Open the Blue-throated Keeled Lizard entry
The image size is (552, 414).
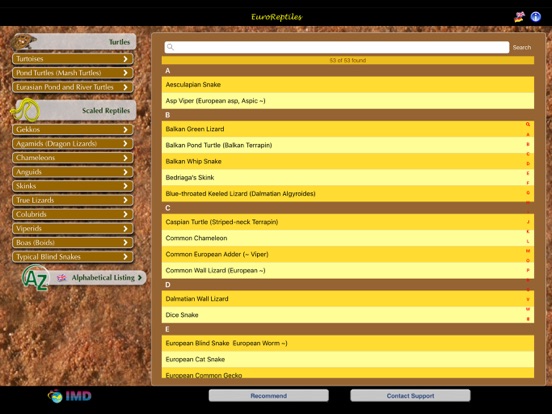pos(348,194)
